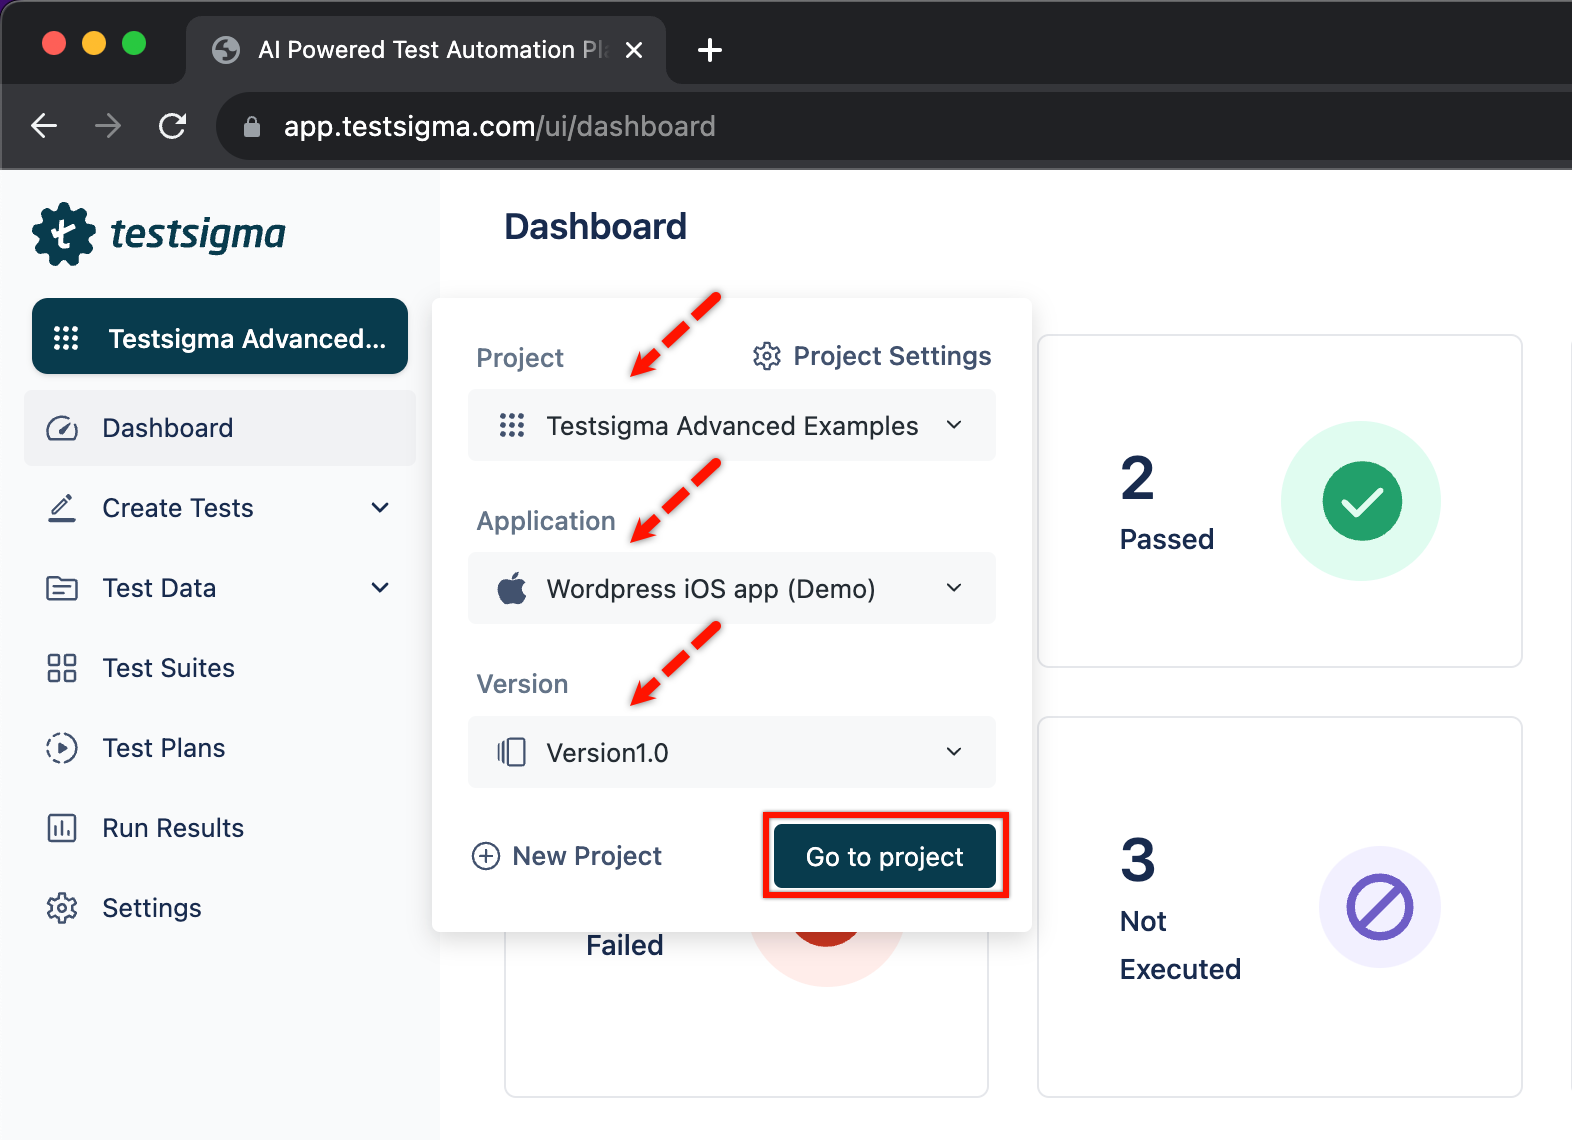This screenshot has height=1140, width=1572.
Task: Click the Test Data folder icon
Action: click(62, 588)
